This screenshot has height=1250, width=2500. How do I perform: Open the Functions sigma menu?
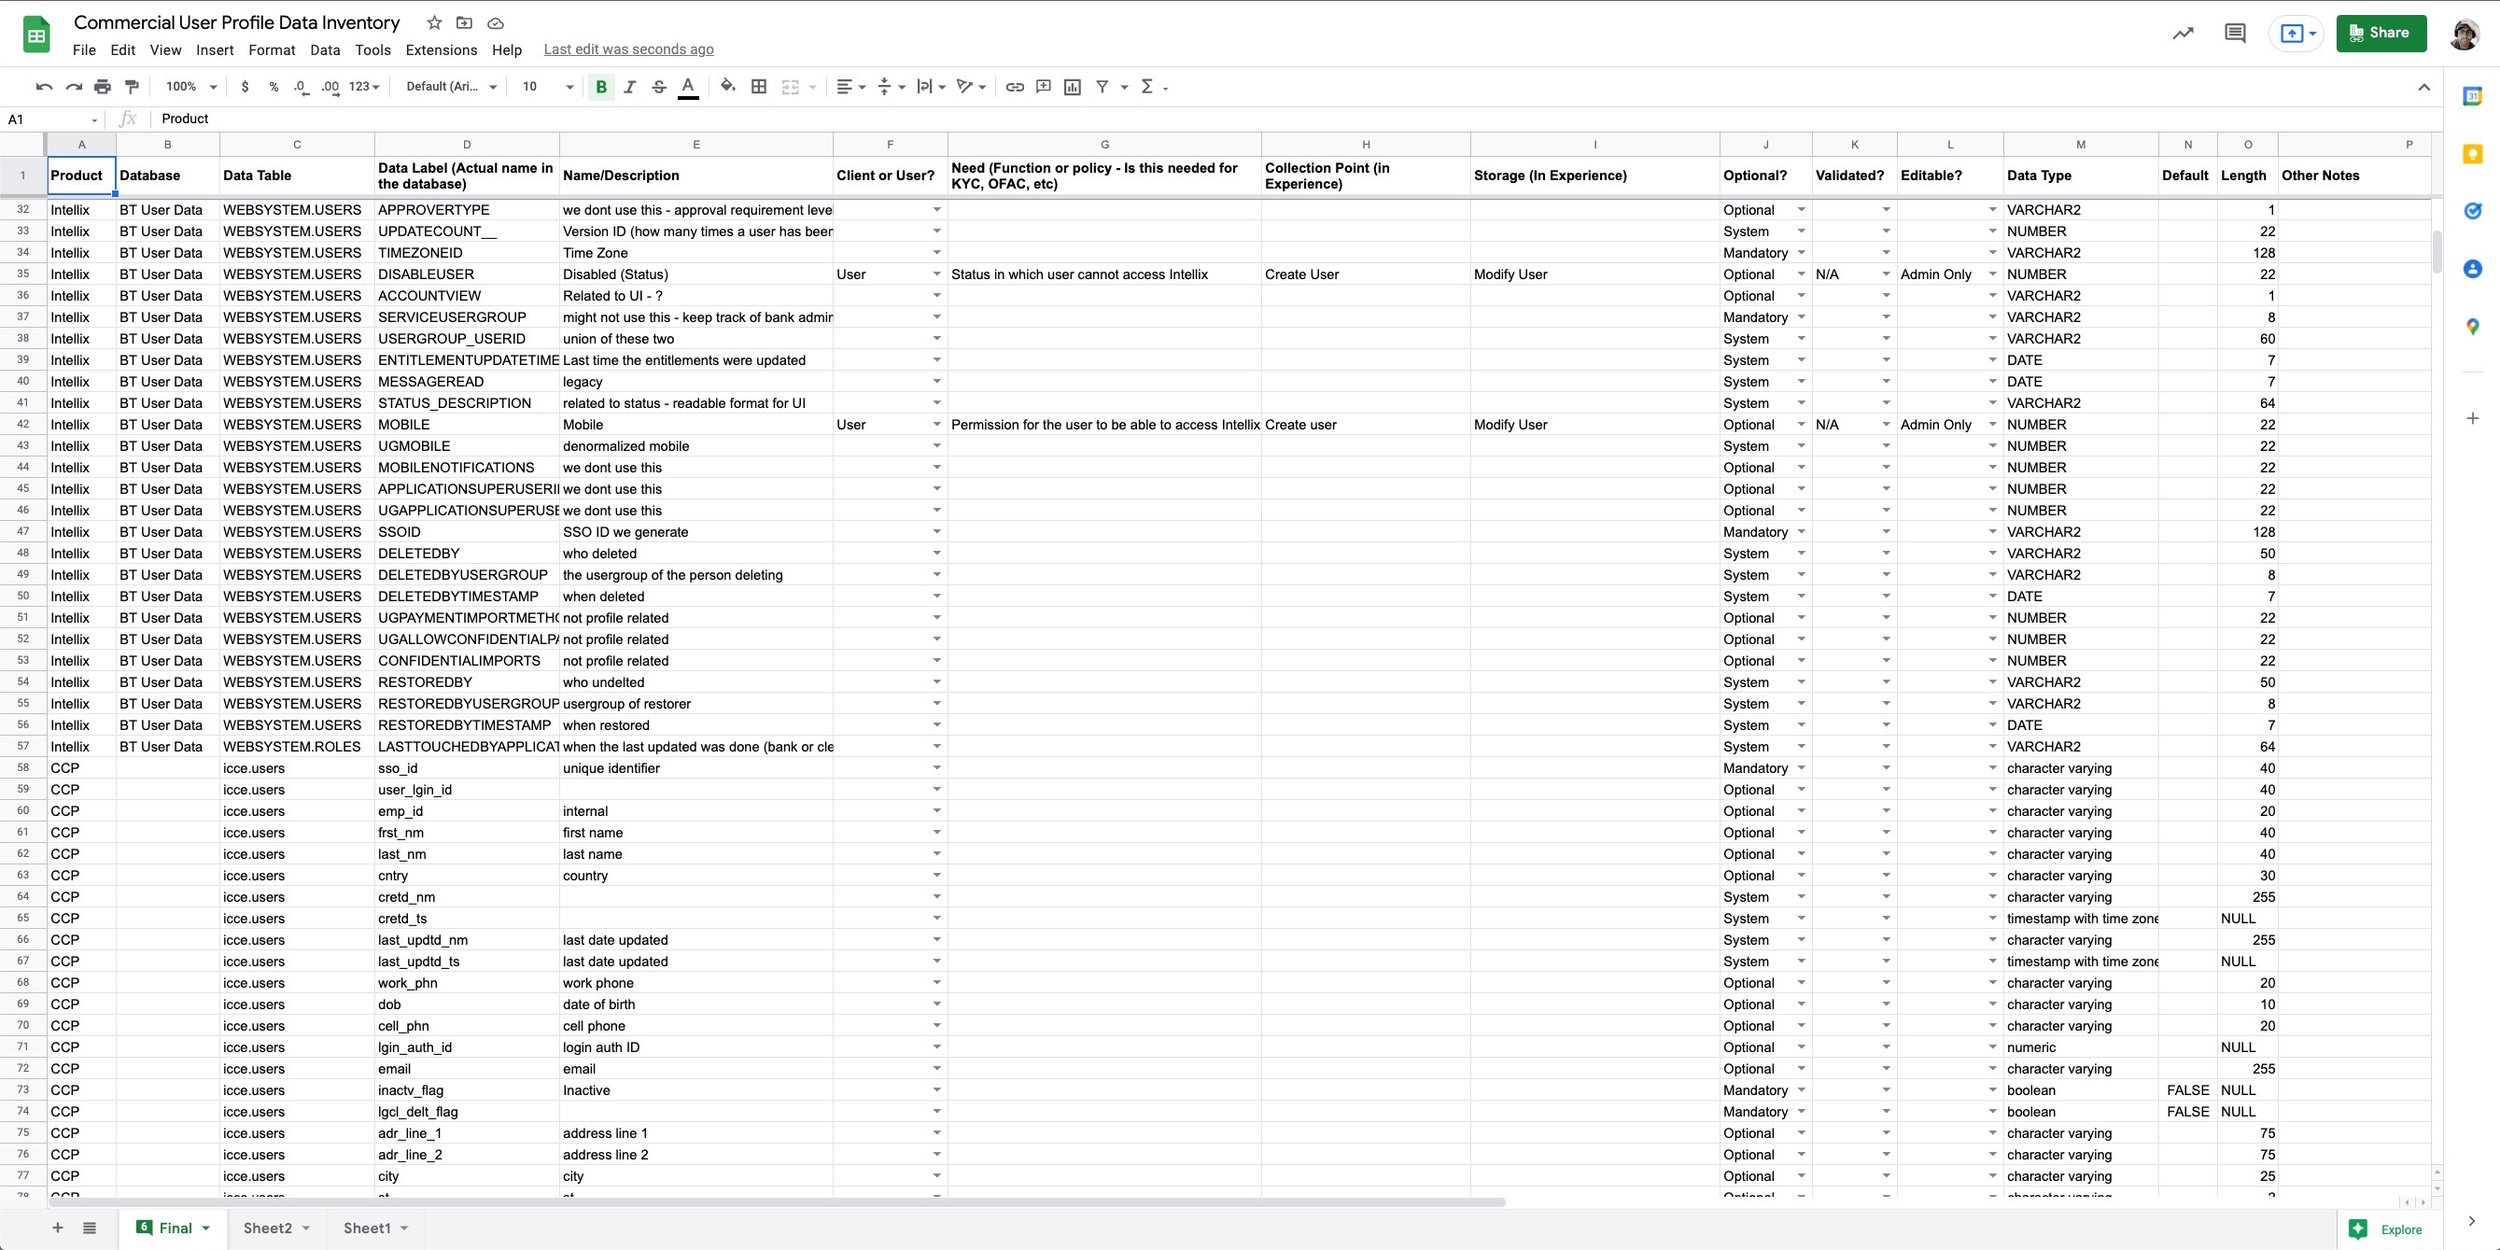[1154, 87]
